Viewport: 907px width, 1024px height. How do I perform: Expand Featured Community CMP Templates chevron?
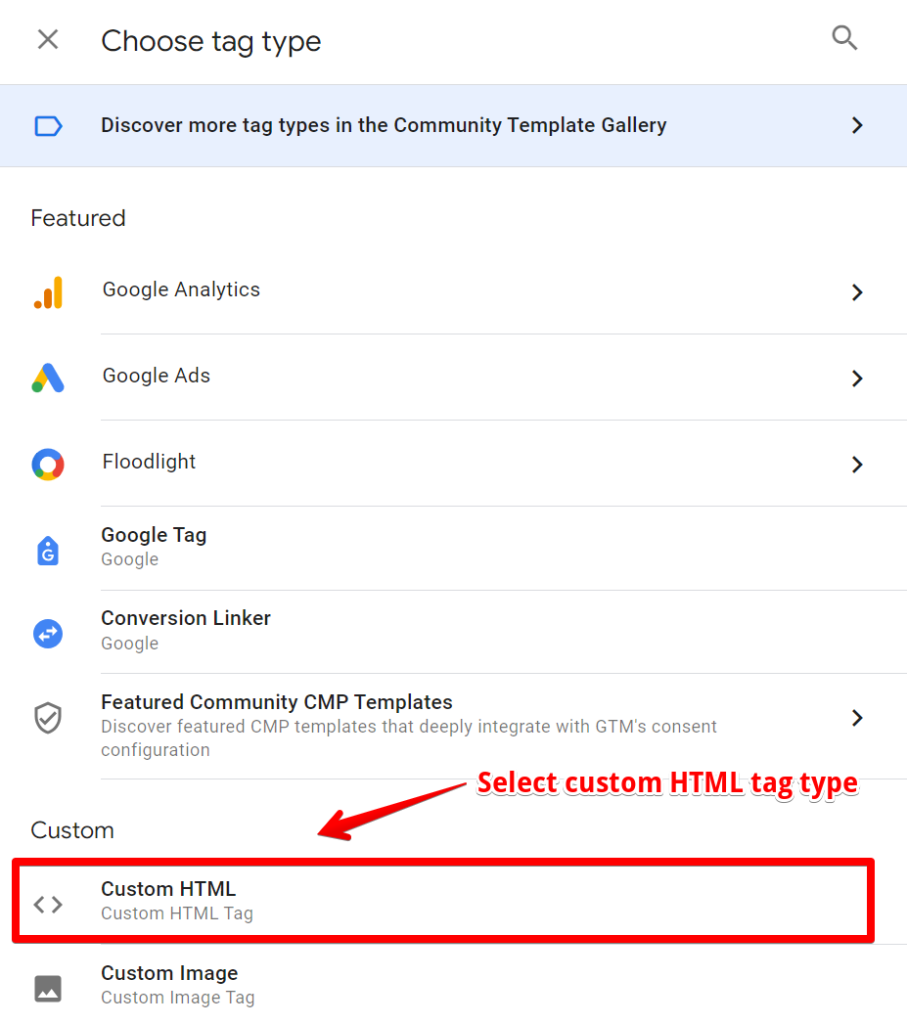click(857, 718)
